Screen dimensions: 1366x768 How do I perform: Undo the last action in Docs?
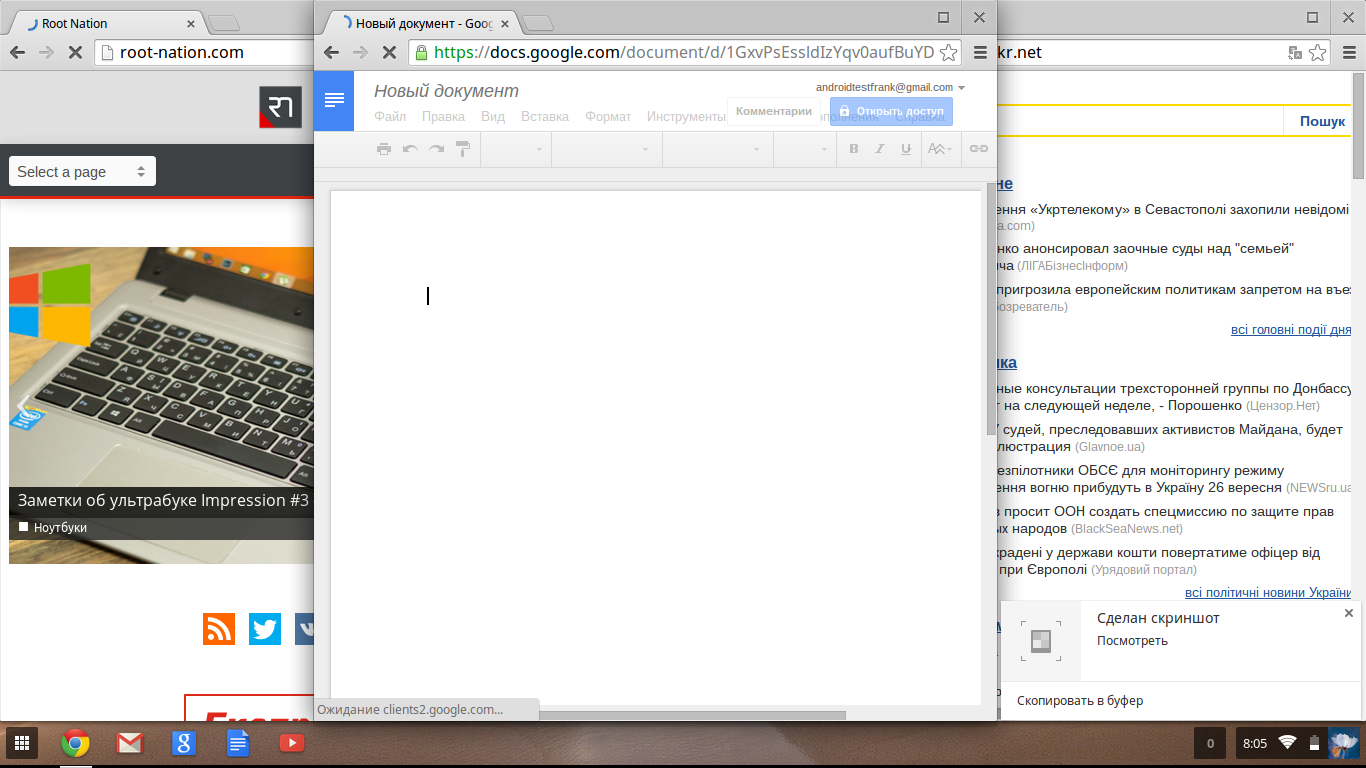[x=410, y=149]
